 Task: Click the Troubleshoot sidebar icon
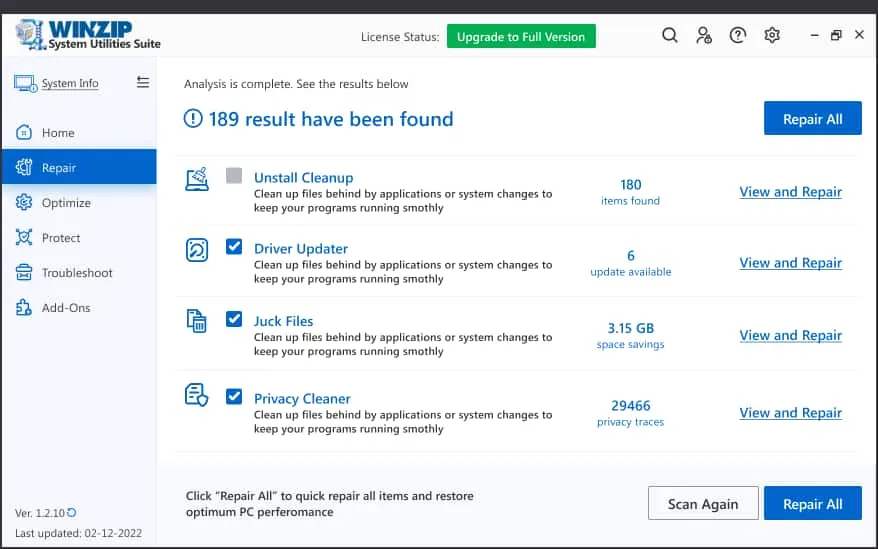pos(24,272)
